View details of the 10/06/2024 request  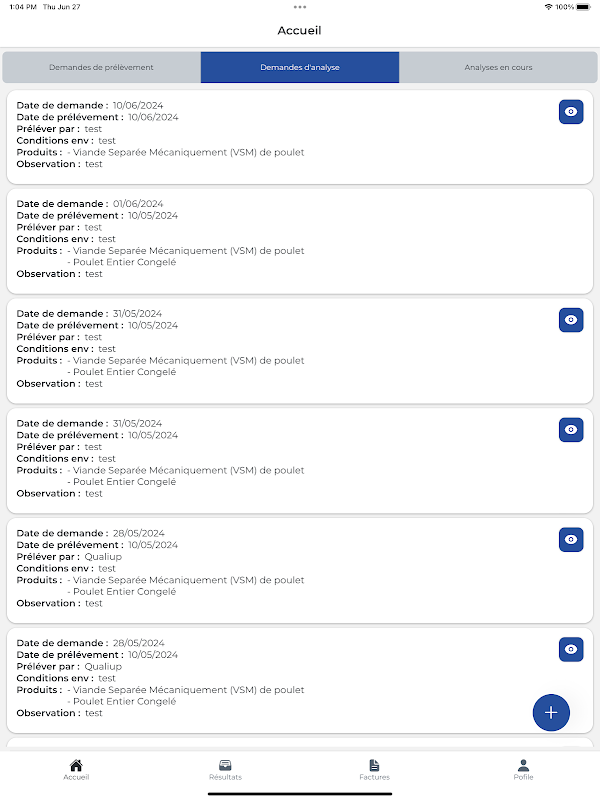(x=571, y=112)
